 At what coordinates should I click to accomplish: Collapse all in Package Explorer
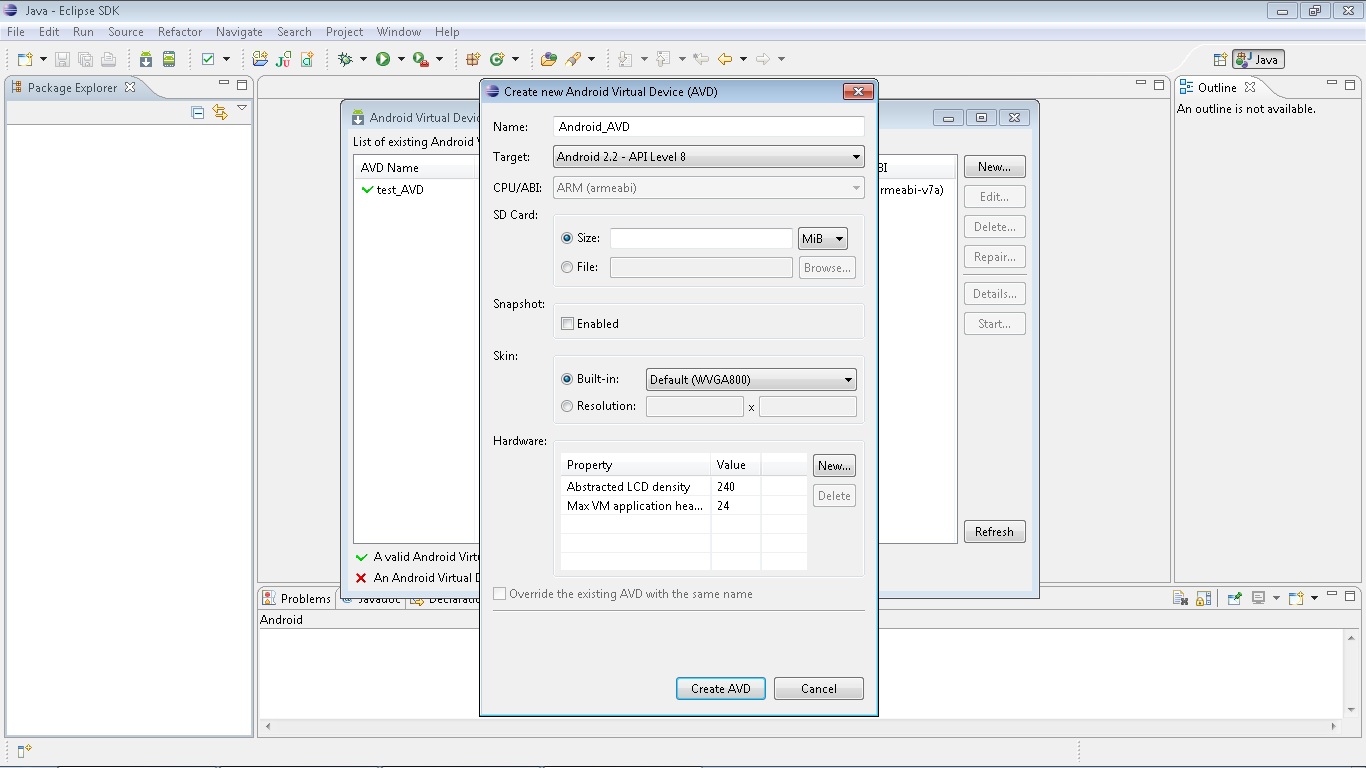(x=198, y=112)
